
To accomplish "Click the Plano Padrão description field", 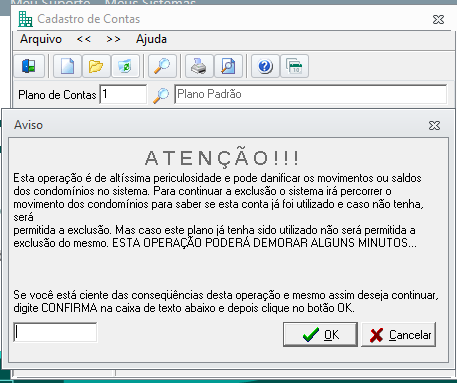I will click(310, 94).
